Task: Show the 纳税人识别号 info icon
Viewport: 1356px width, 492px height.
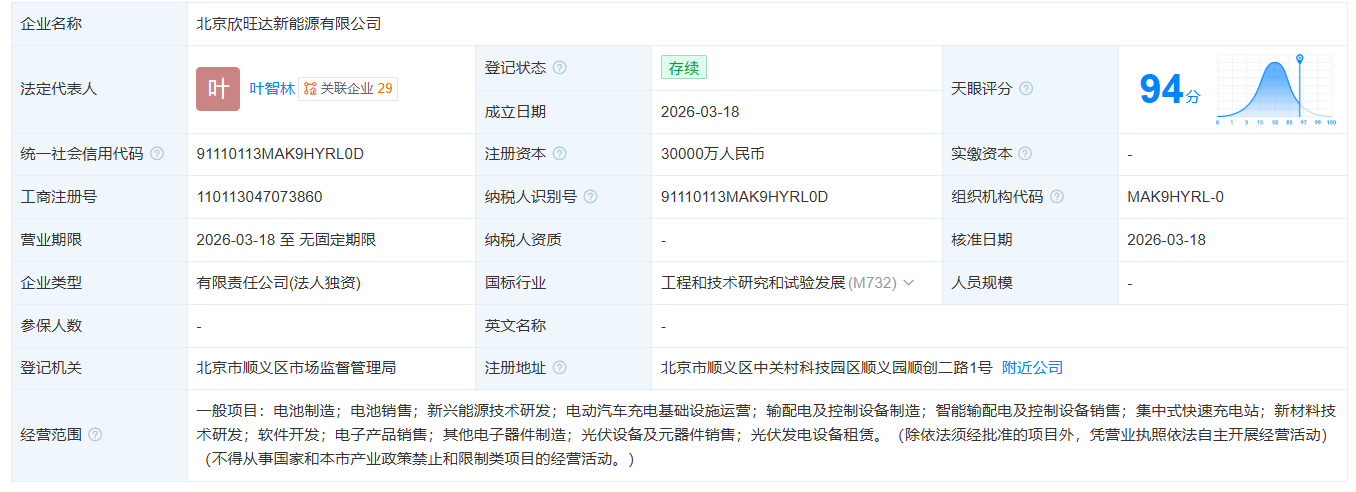Action: tap(590, 197)
